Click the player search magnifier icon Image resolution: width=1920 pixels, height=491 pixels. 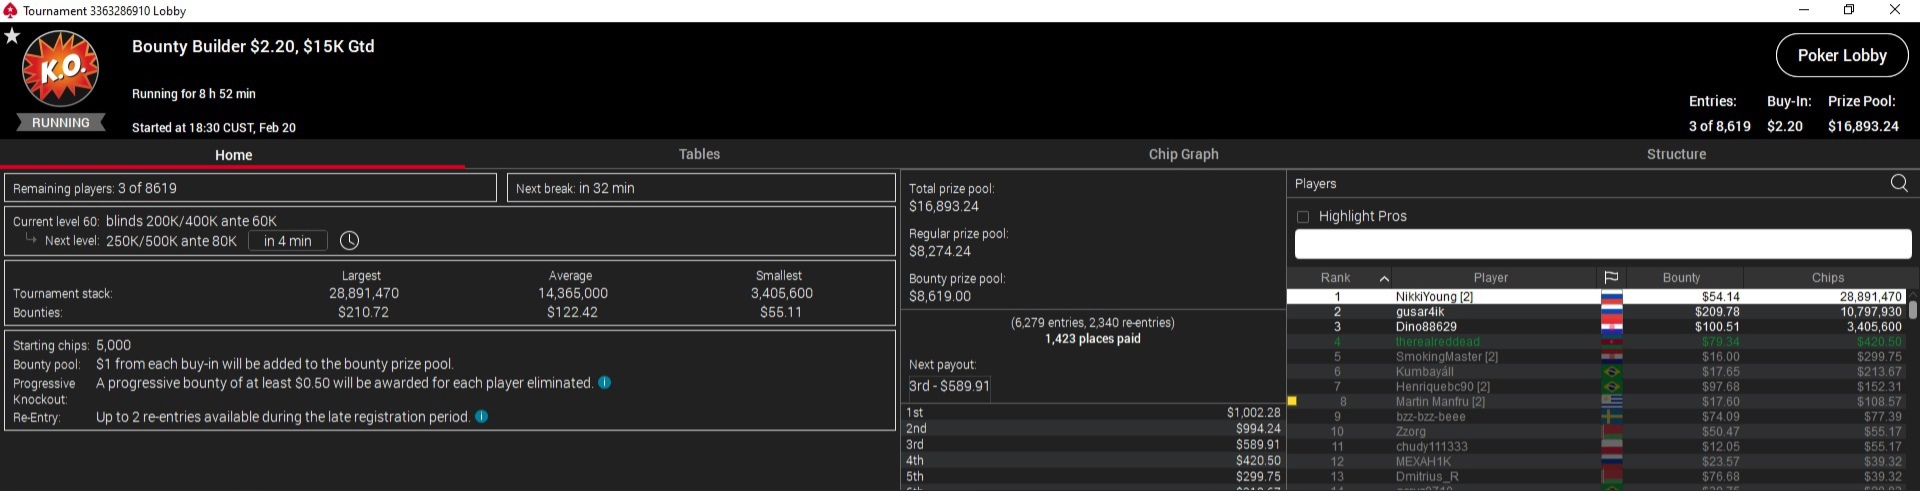point(1899,183)
